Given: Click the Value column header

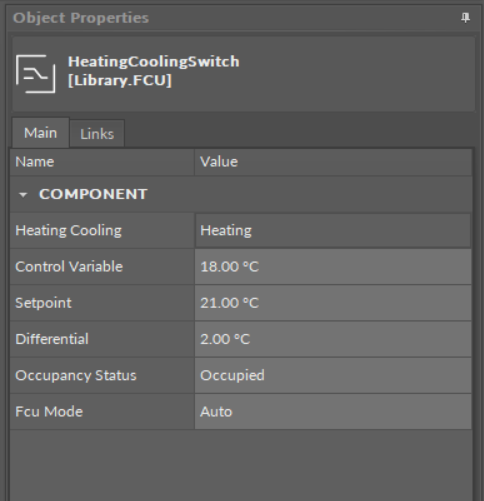Looking at the screenshot, I should [x=333, y=162].
